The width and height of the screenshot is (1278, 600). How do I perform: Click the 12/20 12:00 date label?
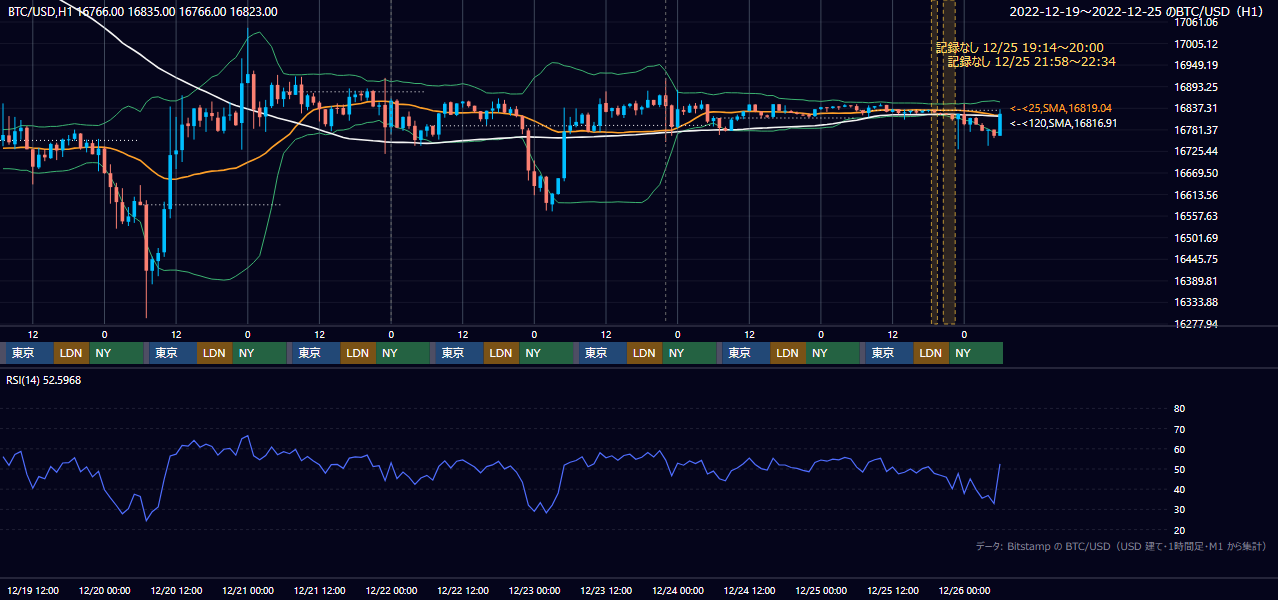tap(176, 590)
